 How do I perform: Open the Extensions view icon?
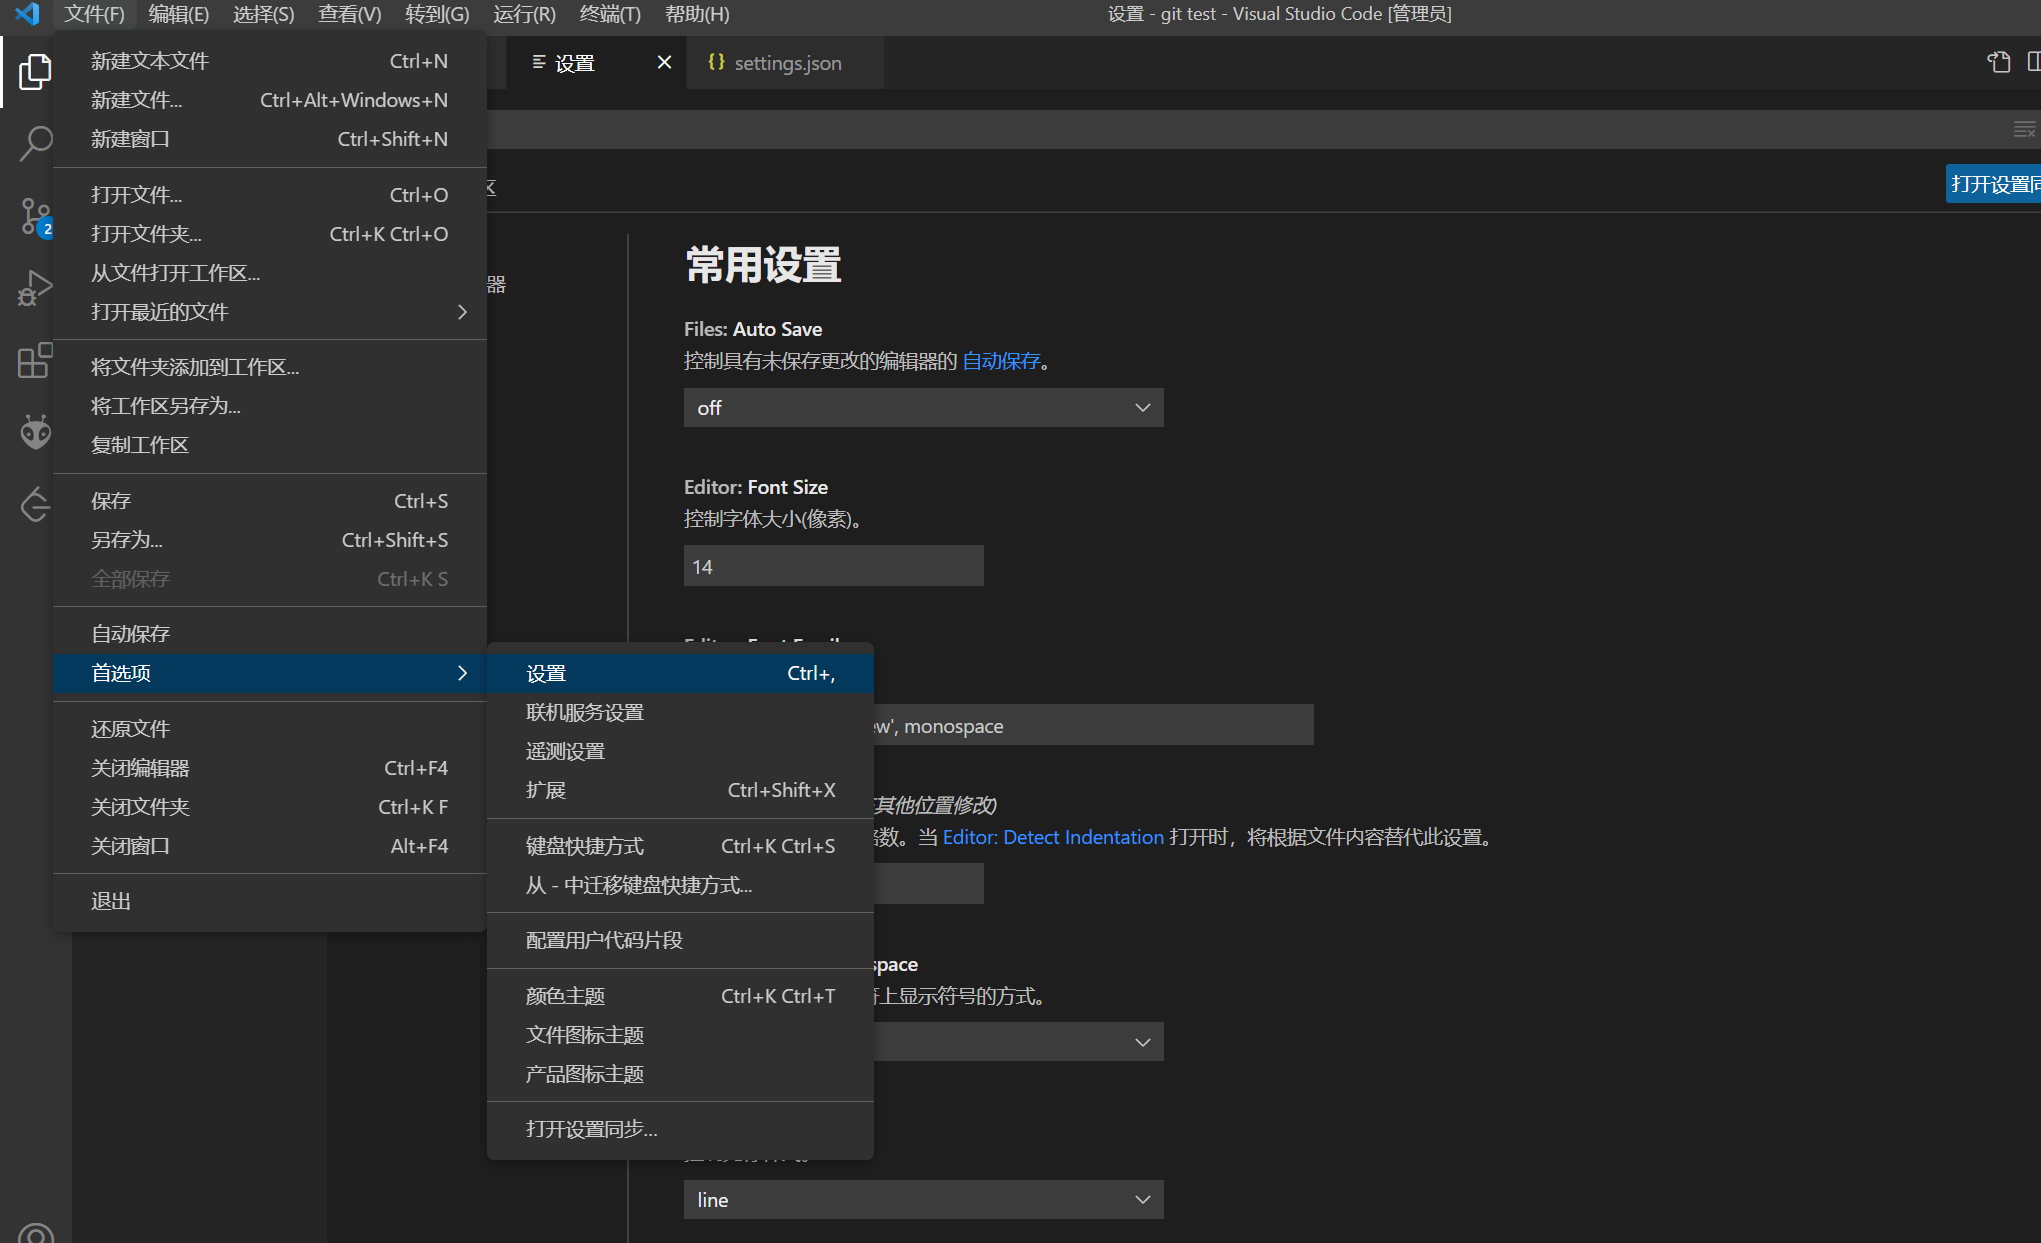pyautogui.click(x=35, y=360)
